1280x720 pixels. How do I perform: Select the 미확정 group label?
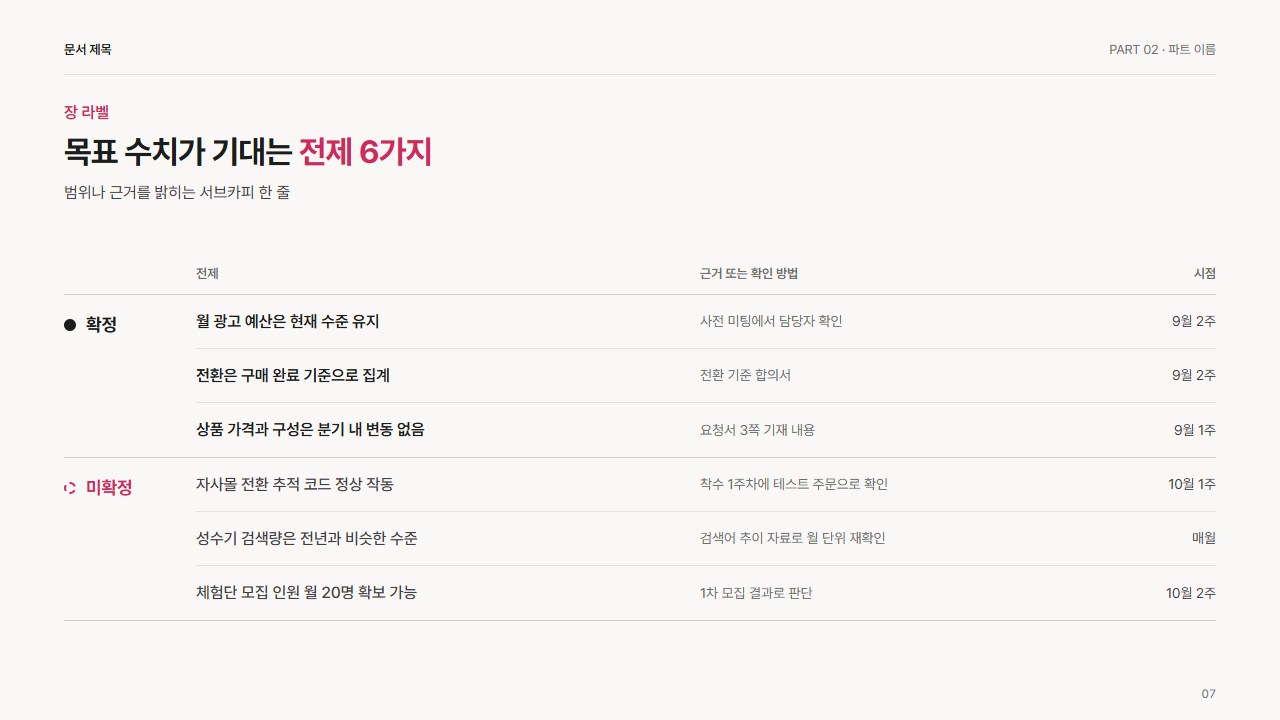109,488
